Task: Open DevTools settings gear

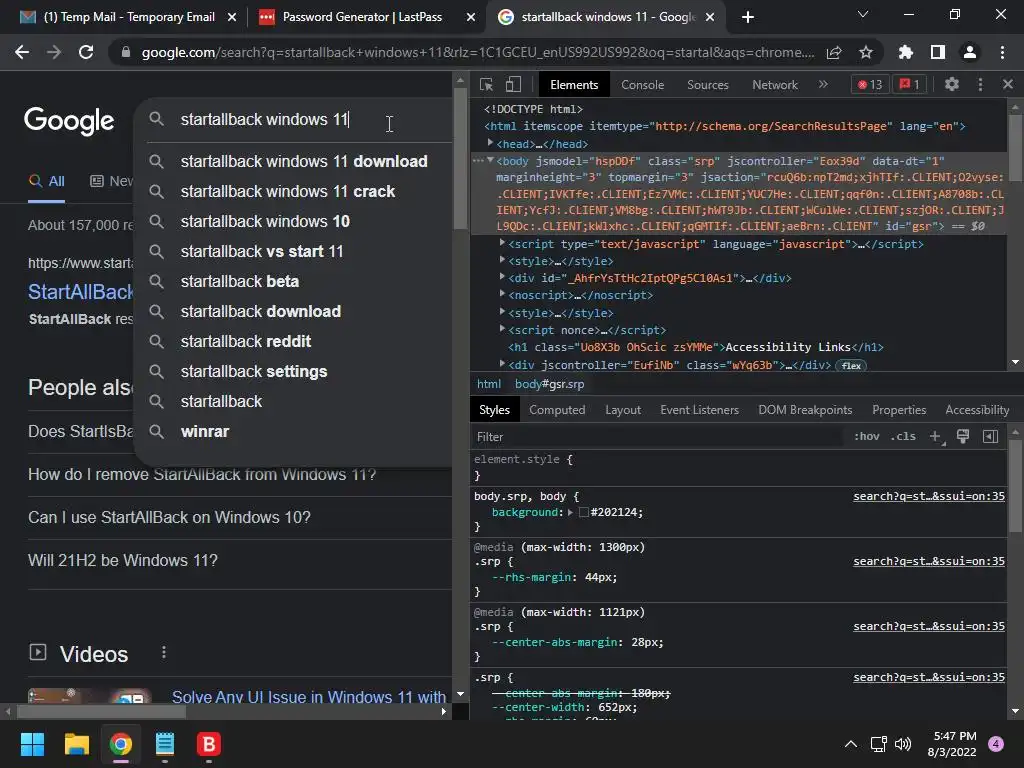Action: click(x=952, y=84)
